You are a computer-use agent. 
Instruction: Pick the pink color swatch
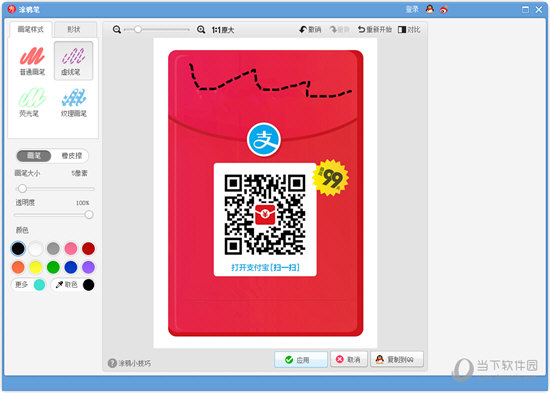(x=71, y=248)
